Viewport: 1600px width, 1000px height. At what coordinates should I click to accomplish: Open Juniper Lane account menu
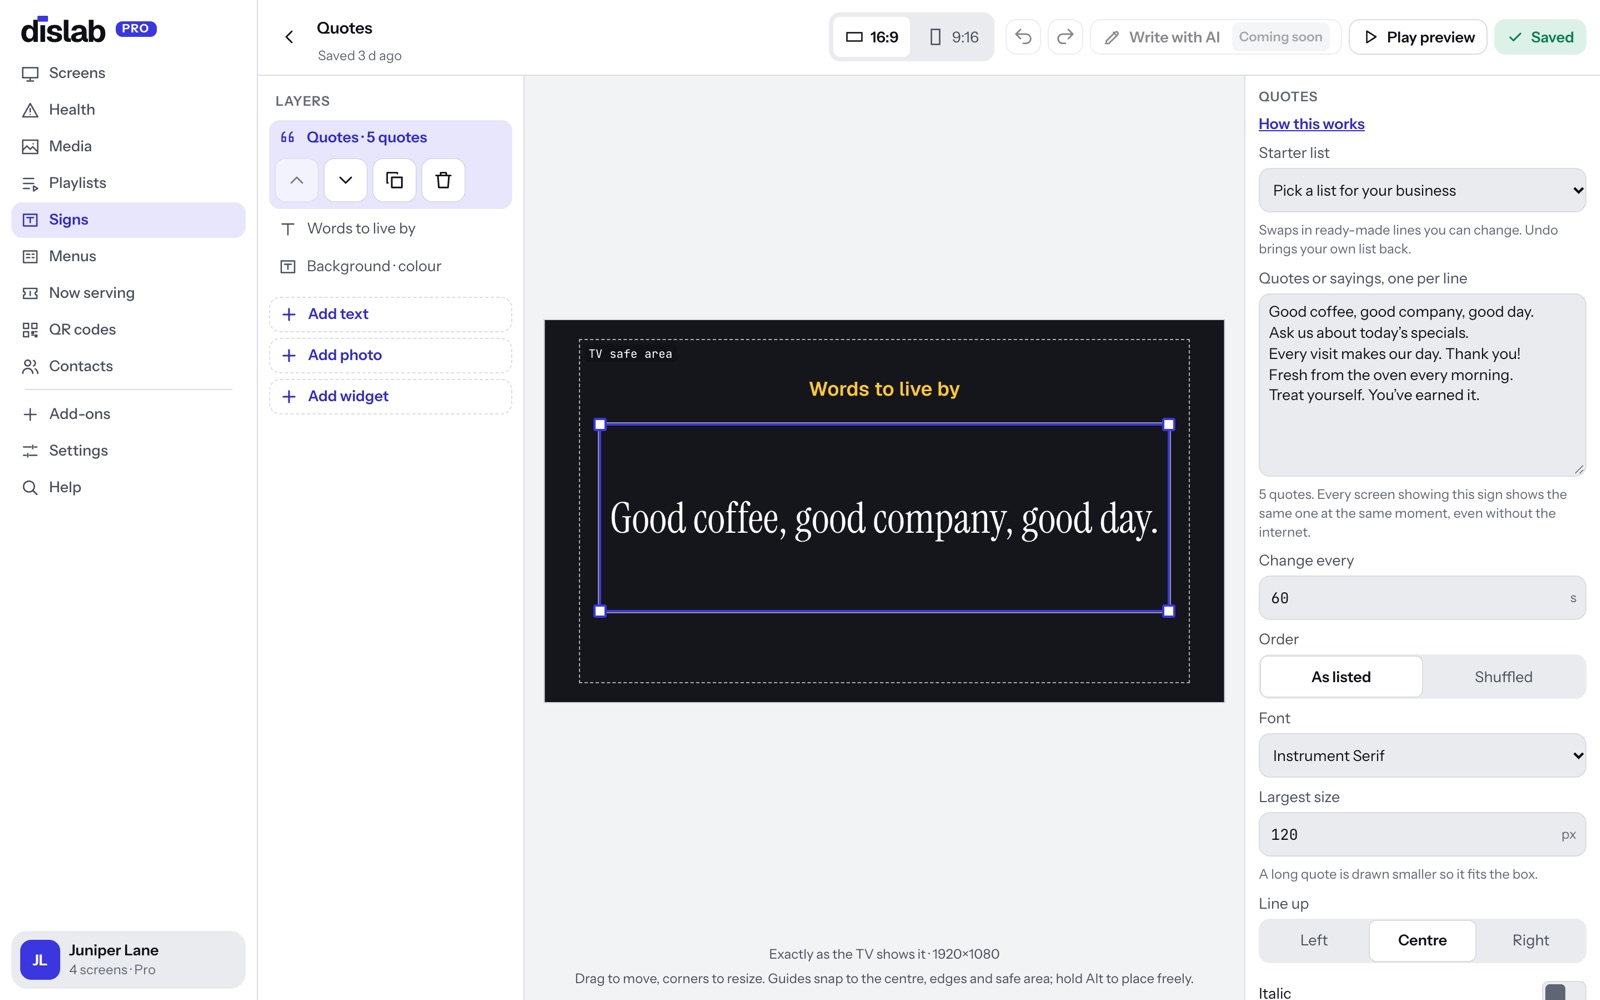128,960
